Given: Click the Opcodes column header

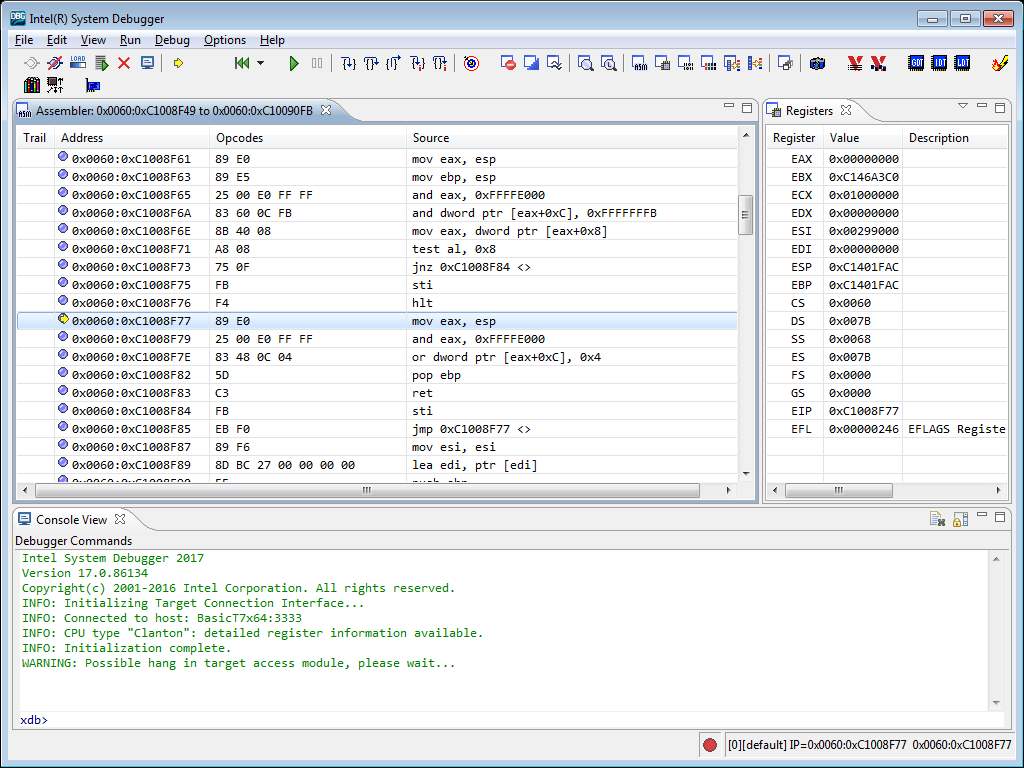Looking at the screenshot, I should tap(240, 138).
